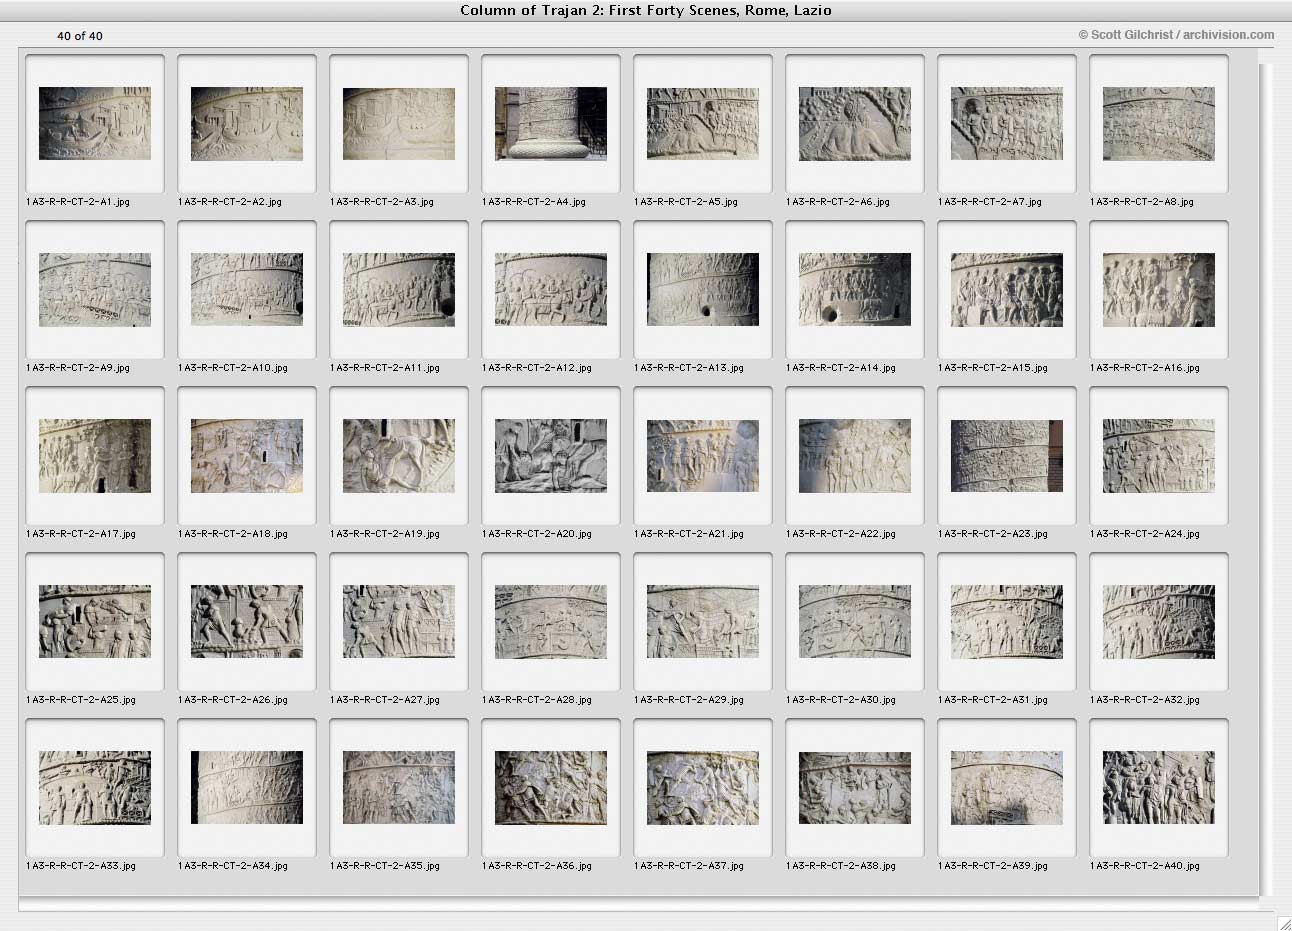Open thumbnail 1A3-R-R-CT-2-A27.jpg
Screen dimensions: 1292x931
[x=399, y=621]
